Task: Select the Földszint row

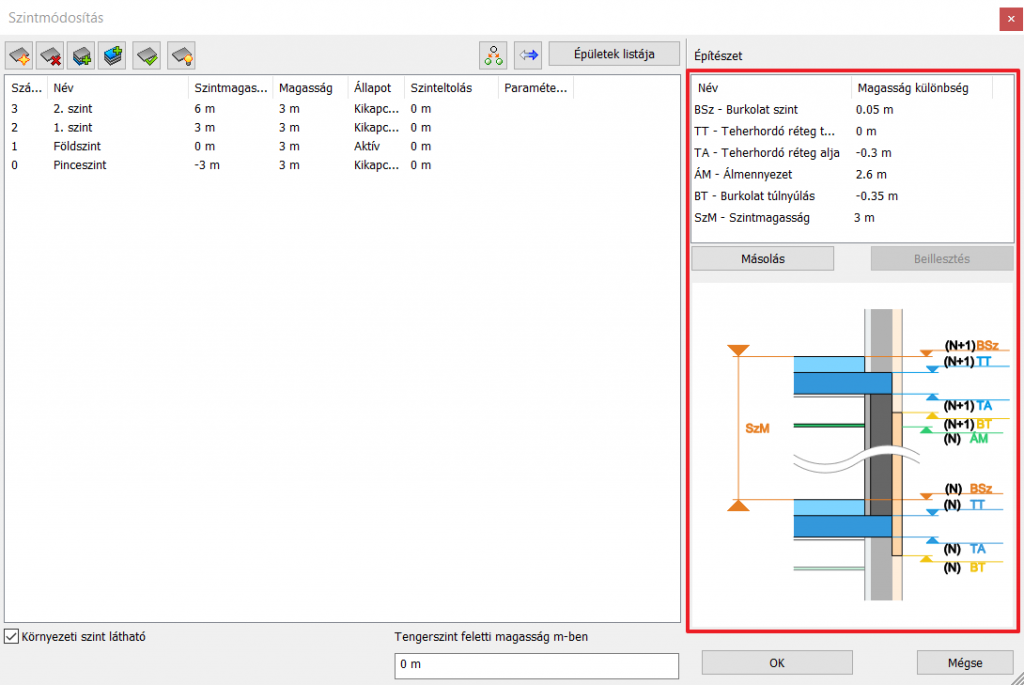Action: pos(342,146)
